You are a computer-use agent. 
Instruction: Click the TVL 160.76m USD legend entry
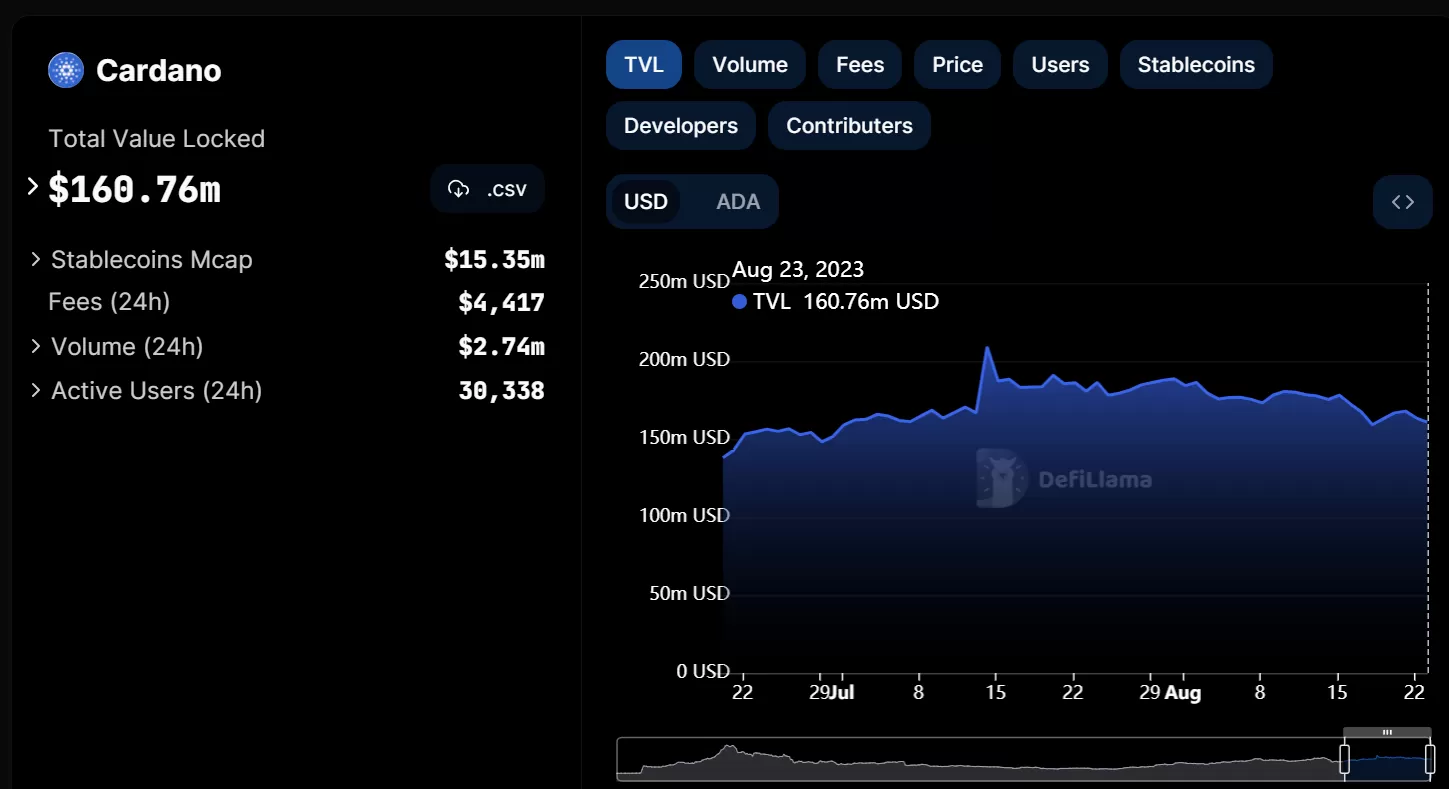[x=836, y=301]
